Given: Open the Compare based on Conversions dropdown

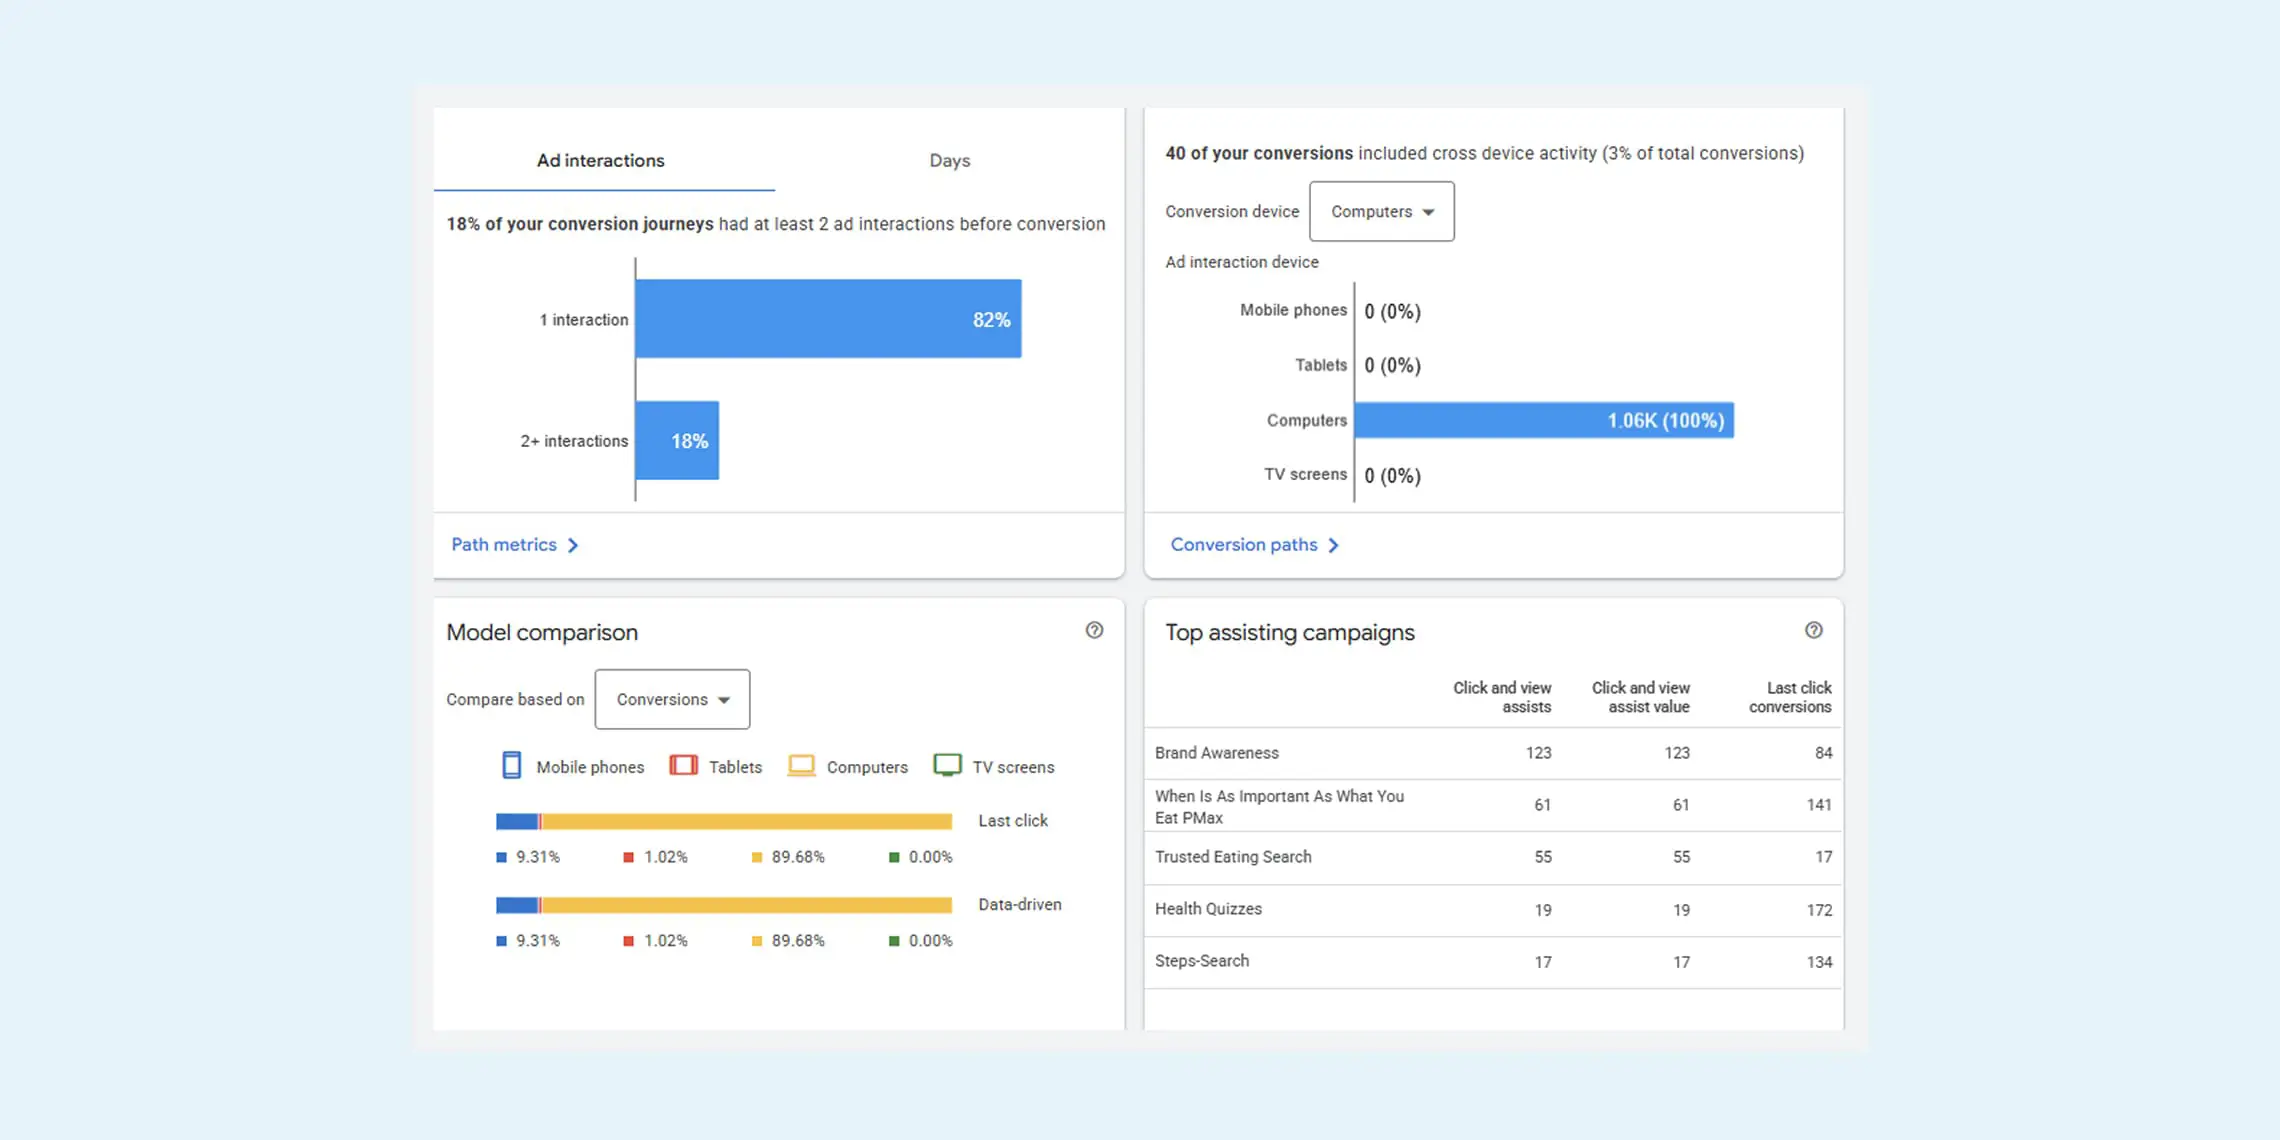Looking at the screenshot, I should tap(672, 699).
